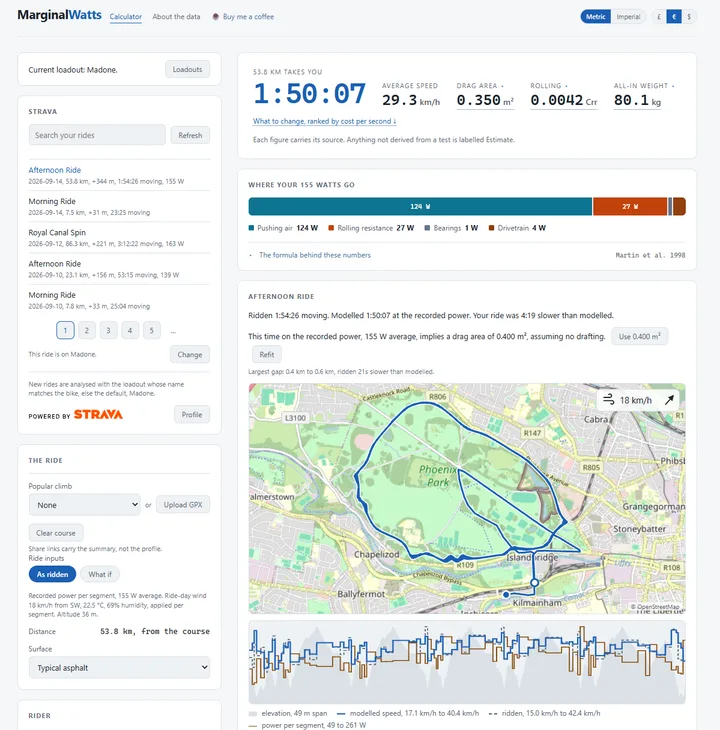The image size is (720, 730).
Task: Click the Refresh rides button
Action: (190, 135)
